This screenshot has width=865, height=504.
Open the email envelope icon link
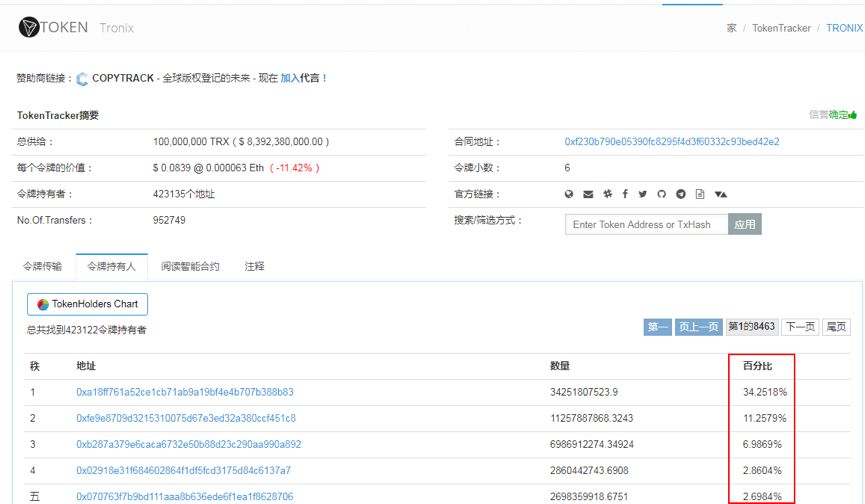[588, 194]
